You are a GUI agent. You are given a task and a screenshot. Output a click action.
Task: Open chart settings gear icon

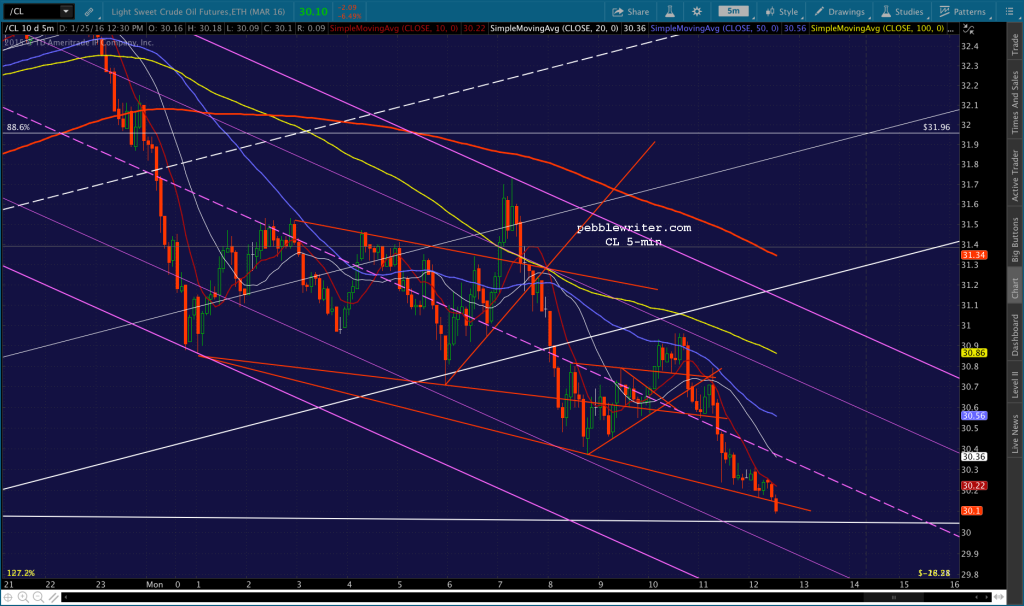(697, 12)
